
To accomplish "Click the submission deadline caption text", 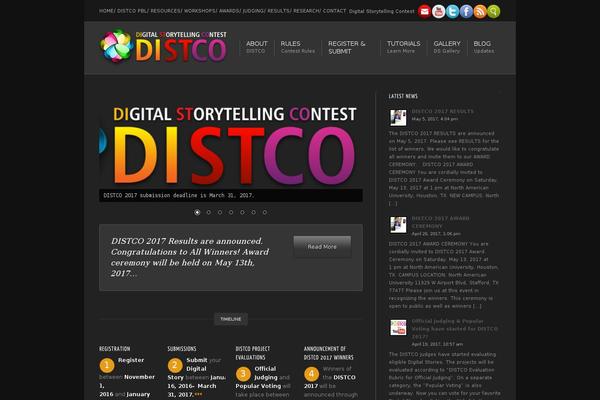I will pos(179,195).
